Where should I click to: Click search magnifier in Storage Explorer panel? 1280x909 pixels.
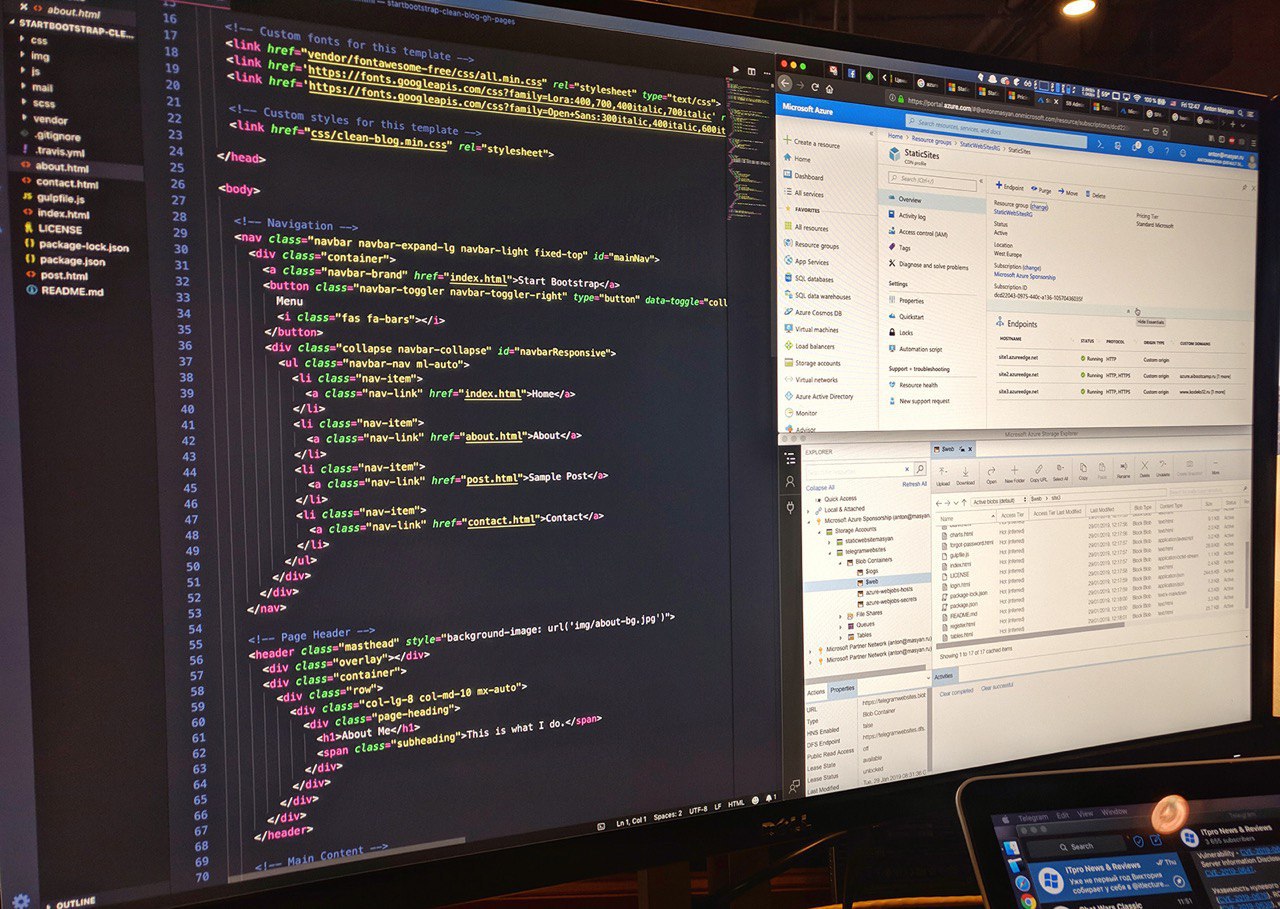click(x=920, y=468)
